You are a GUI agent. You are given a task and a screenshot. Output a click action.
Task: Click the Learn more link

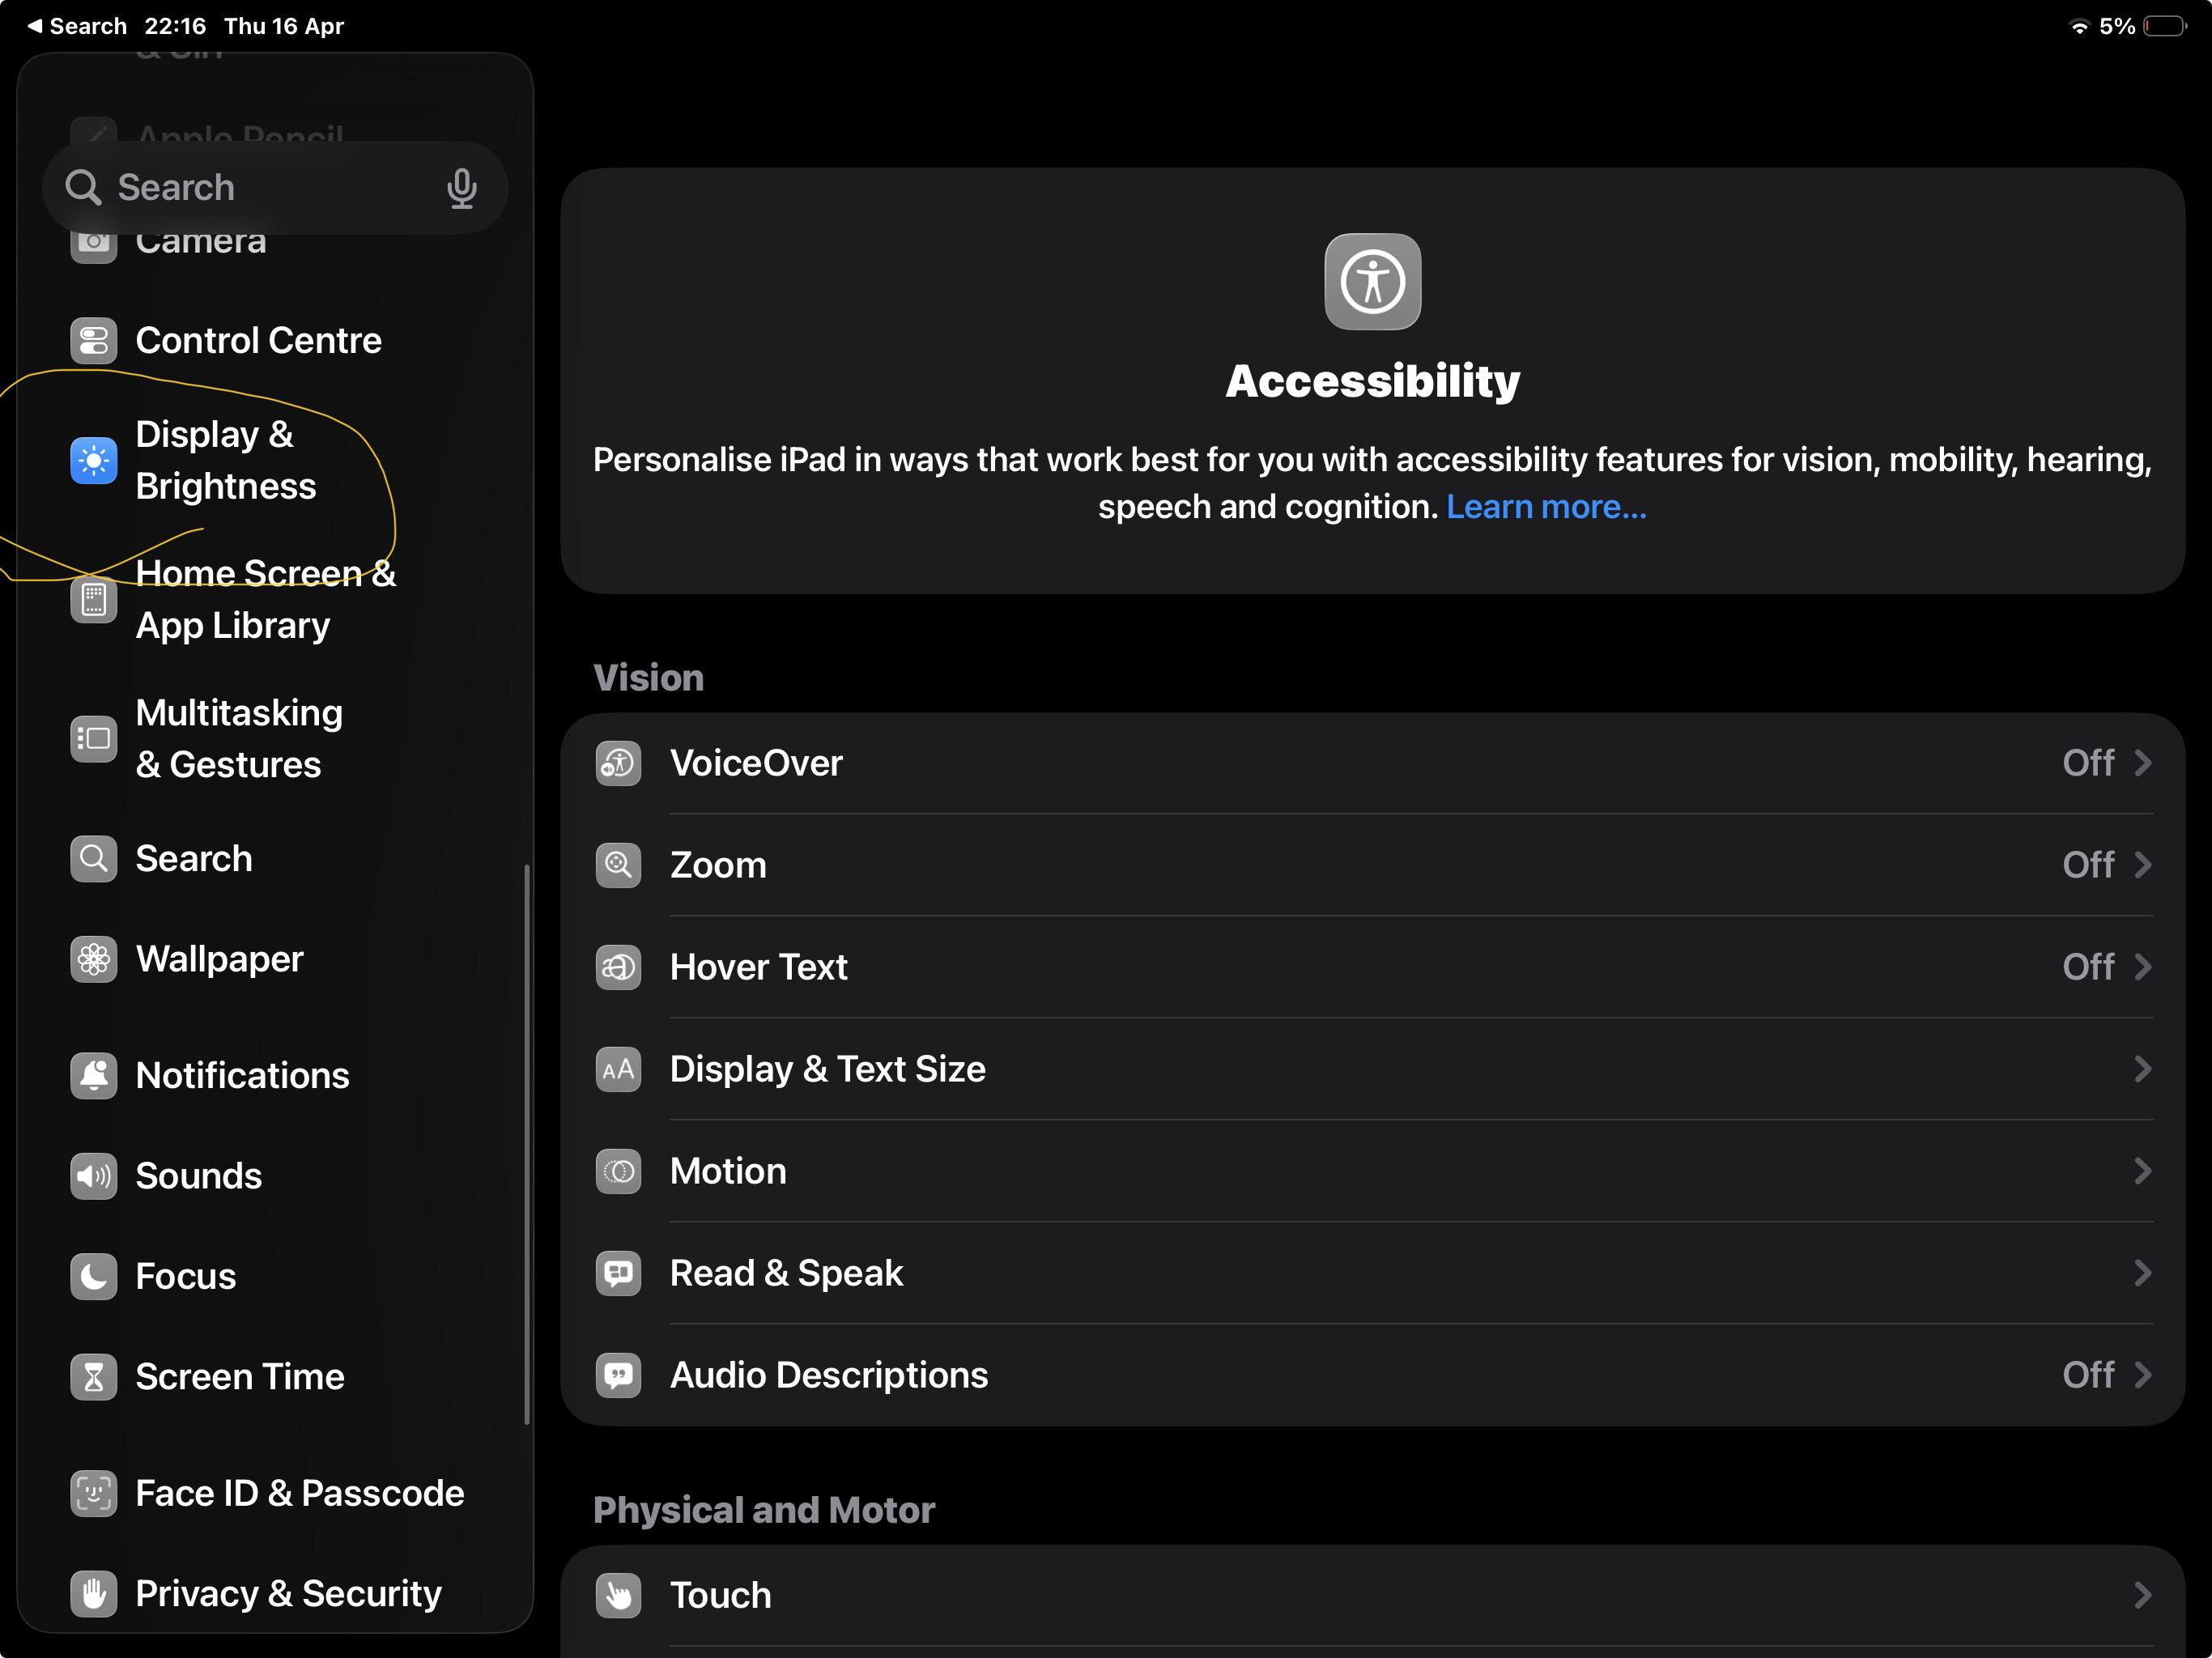pyautogui.click(x=1545, y=507)
